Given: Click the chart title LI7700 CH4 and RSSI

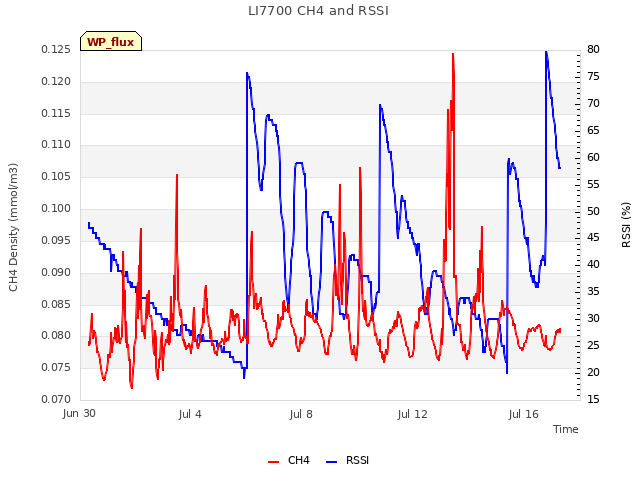Looking at the screenshot, I should (318, 11).
